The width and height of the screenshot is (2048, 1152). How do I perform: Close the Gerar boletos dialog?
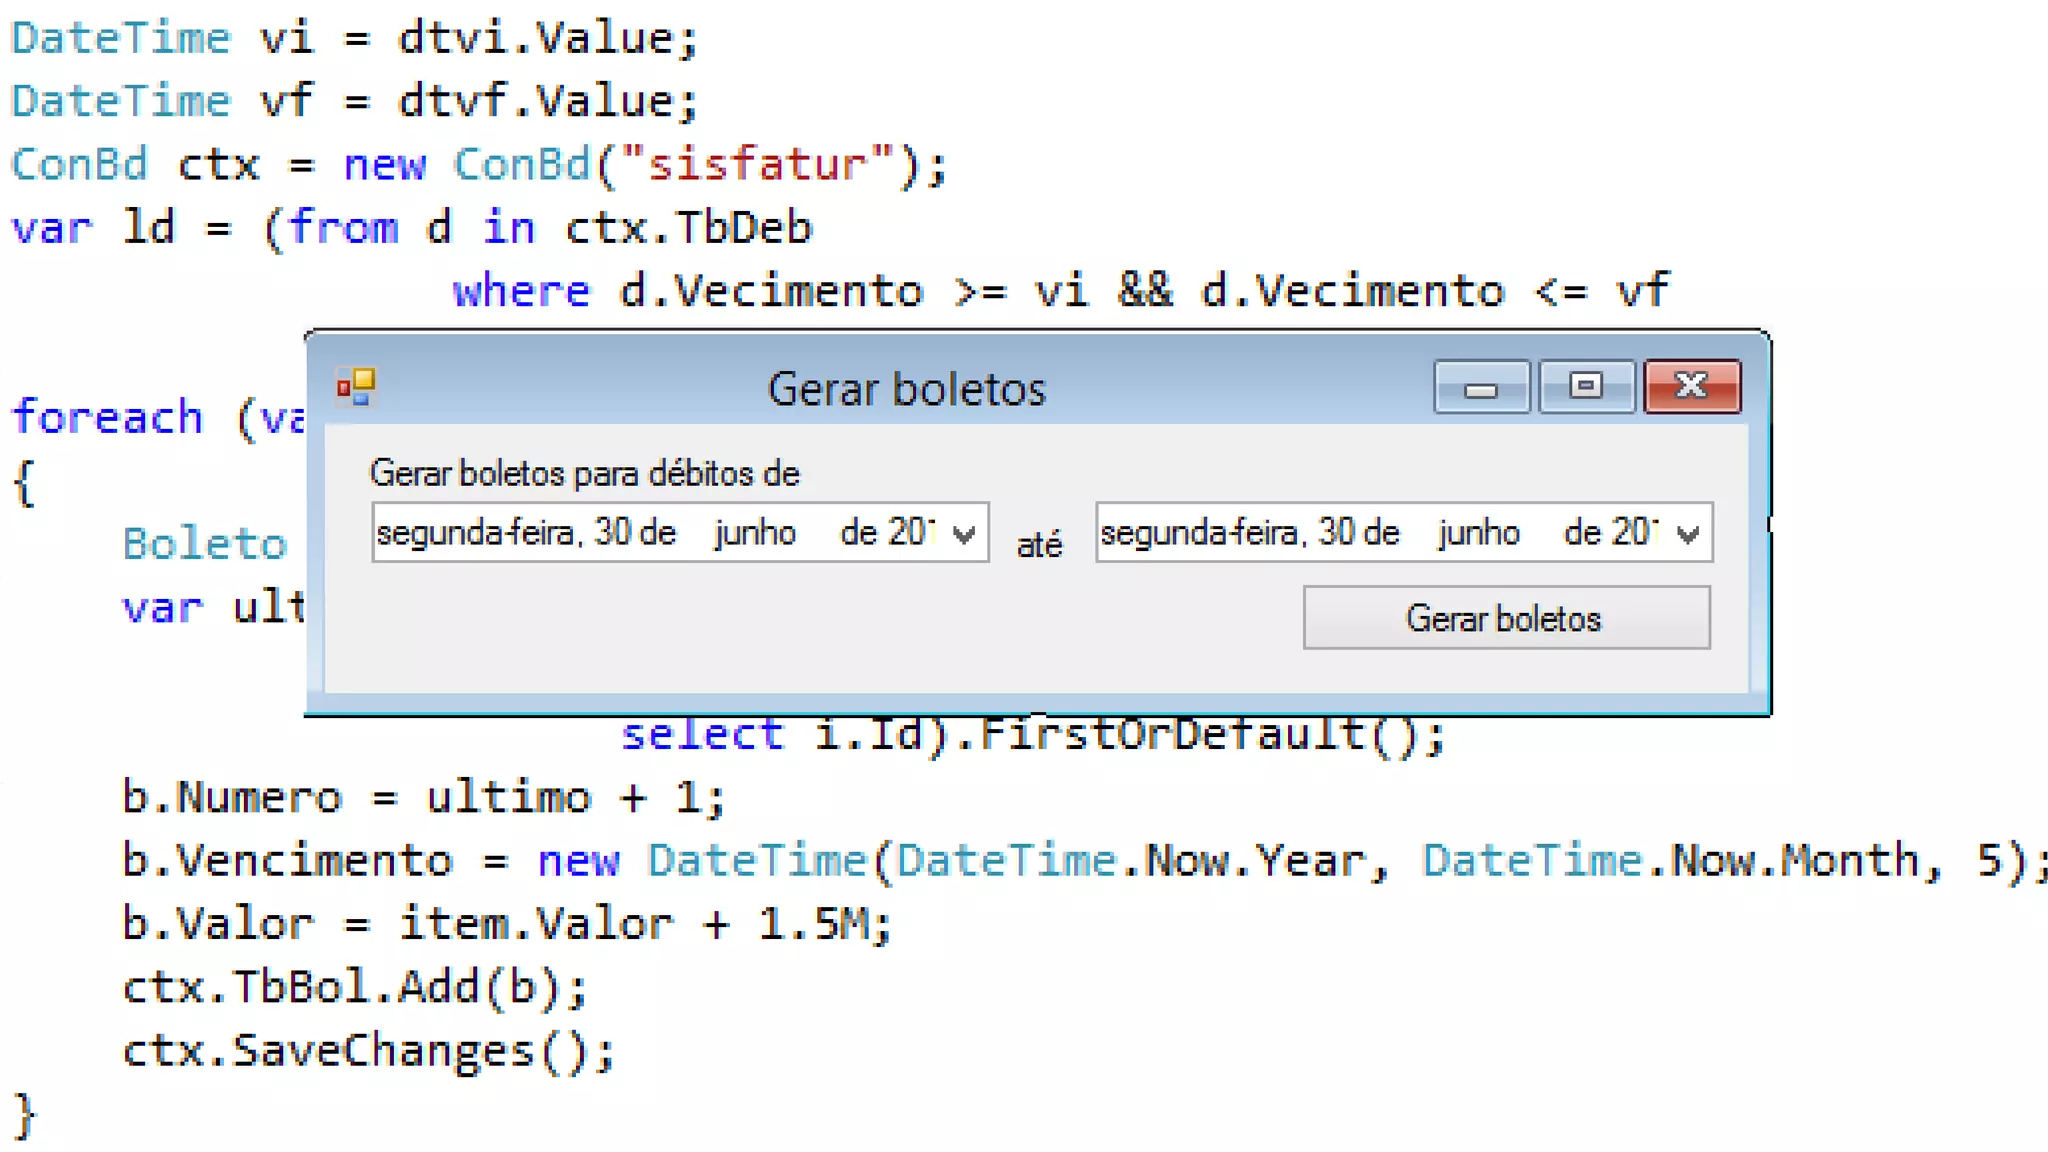pyautogui.click(x=1692, y=387)
